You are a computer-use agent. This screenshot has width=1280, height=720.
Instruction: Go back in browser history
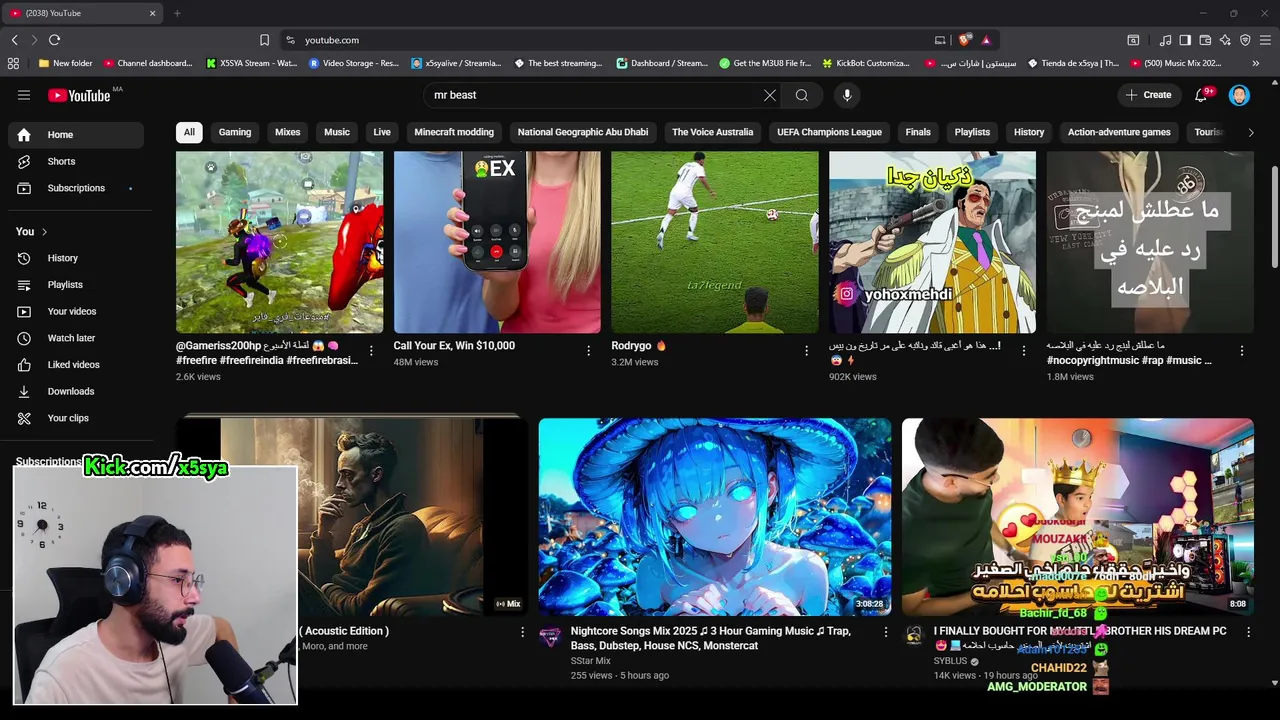(14, 40)
